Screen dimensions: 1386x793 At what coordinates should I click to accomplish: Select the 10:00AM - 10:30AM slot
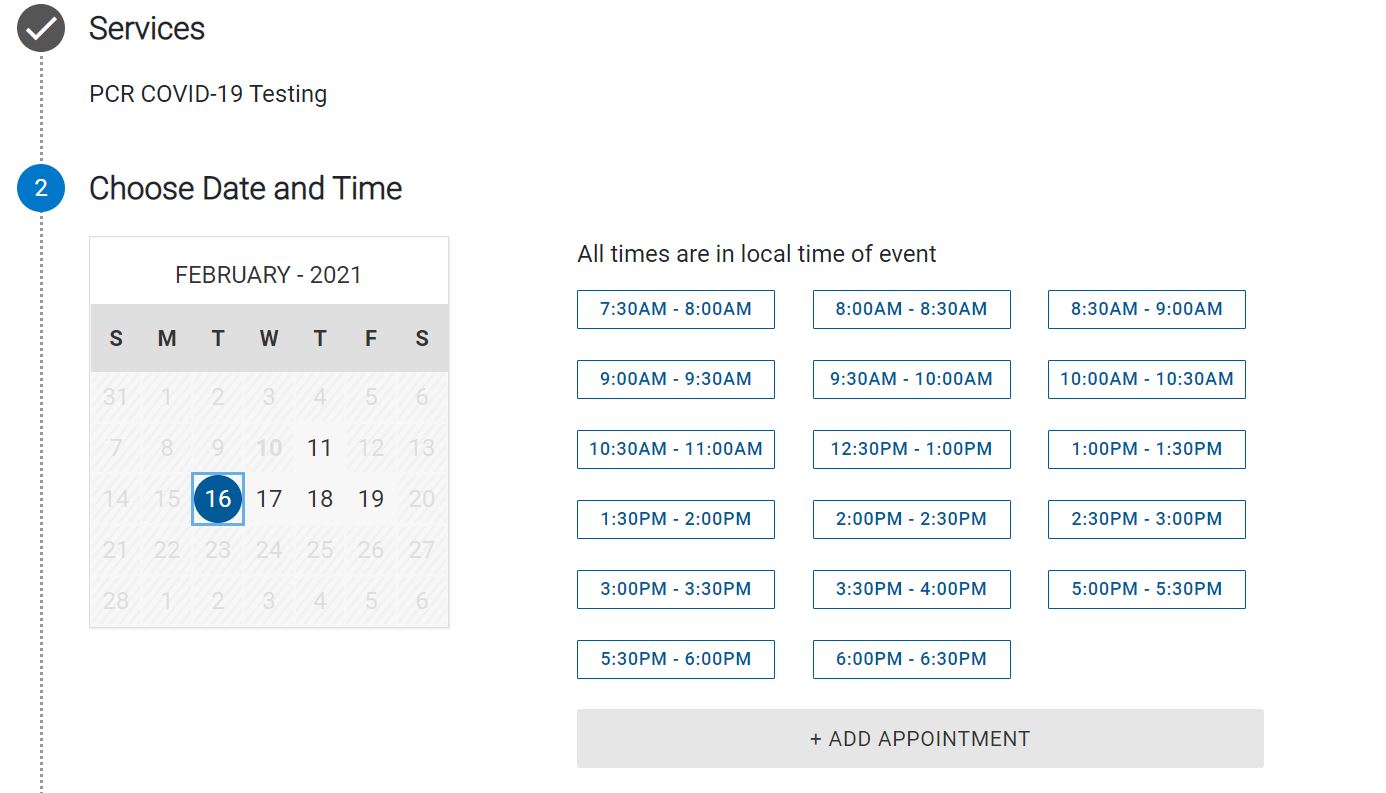pyautogui.click(x=1147, y=379)
